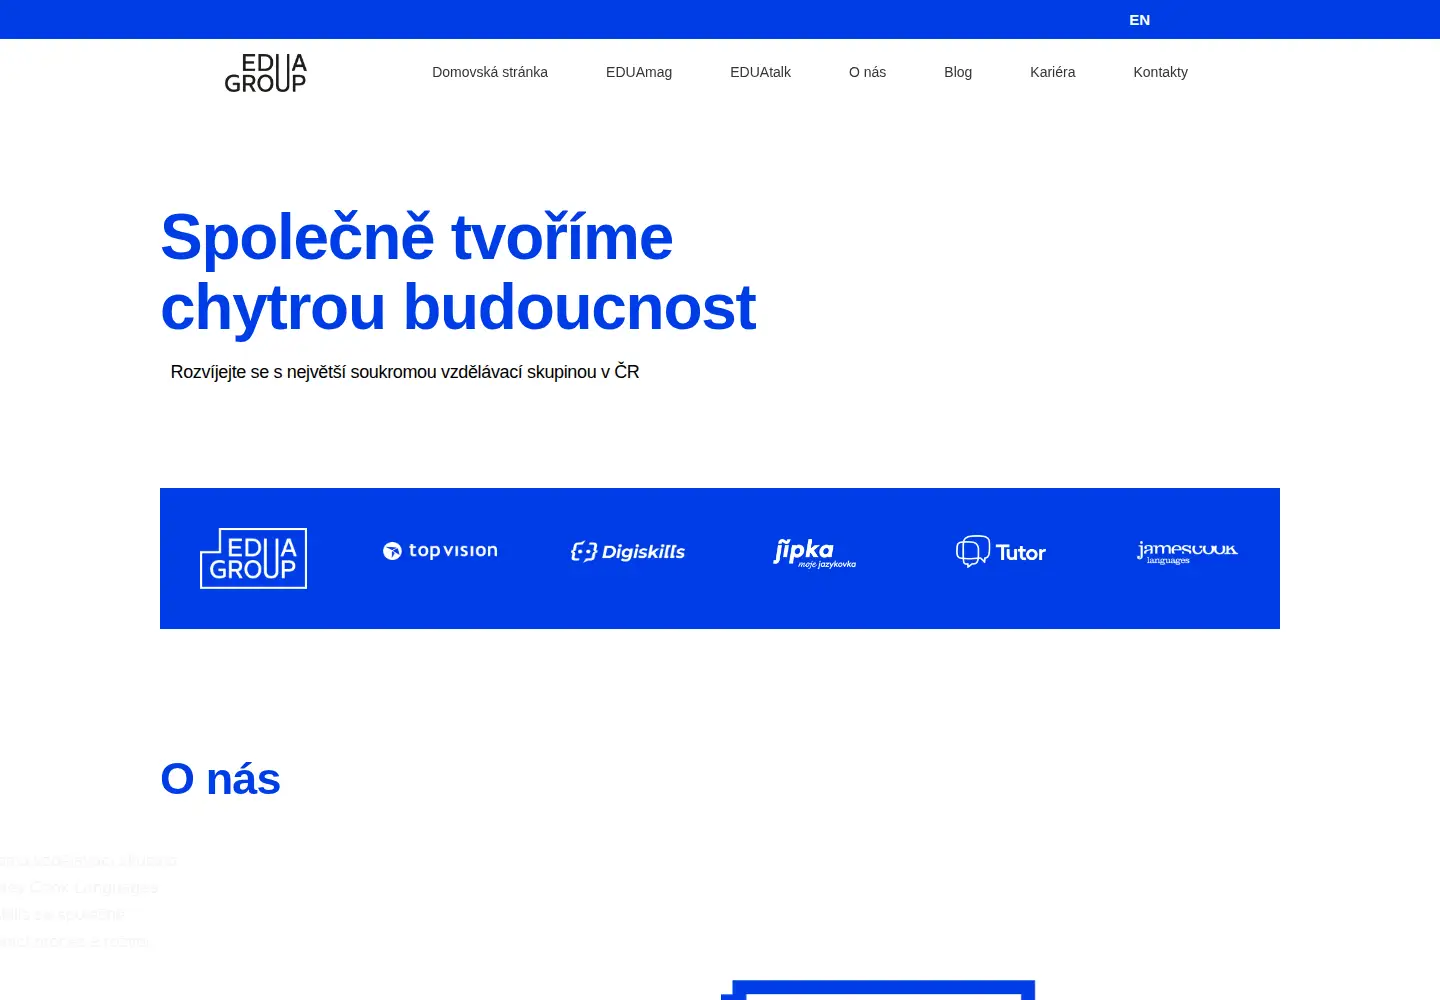Click headline Společně tvoříme chytrou budoucnost
The height and width of the screenshot is (1000, 1440).
[x=458, y=272]
